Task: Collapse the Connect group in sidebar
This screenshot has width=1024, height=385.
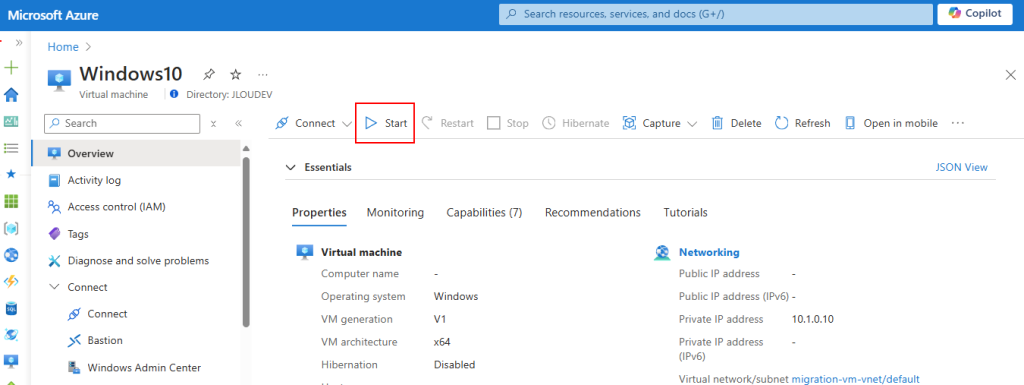Action: 54,287
